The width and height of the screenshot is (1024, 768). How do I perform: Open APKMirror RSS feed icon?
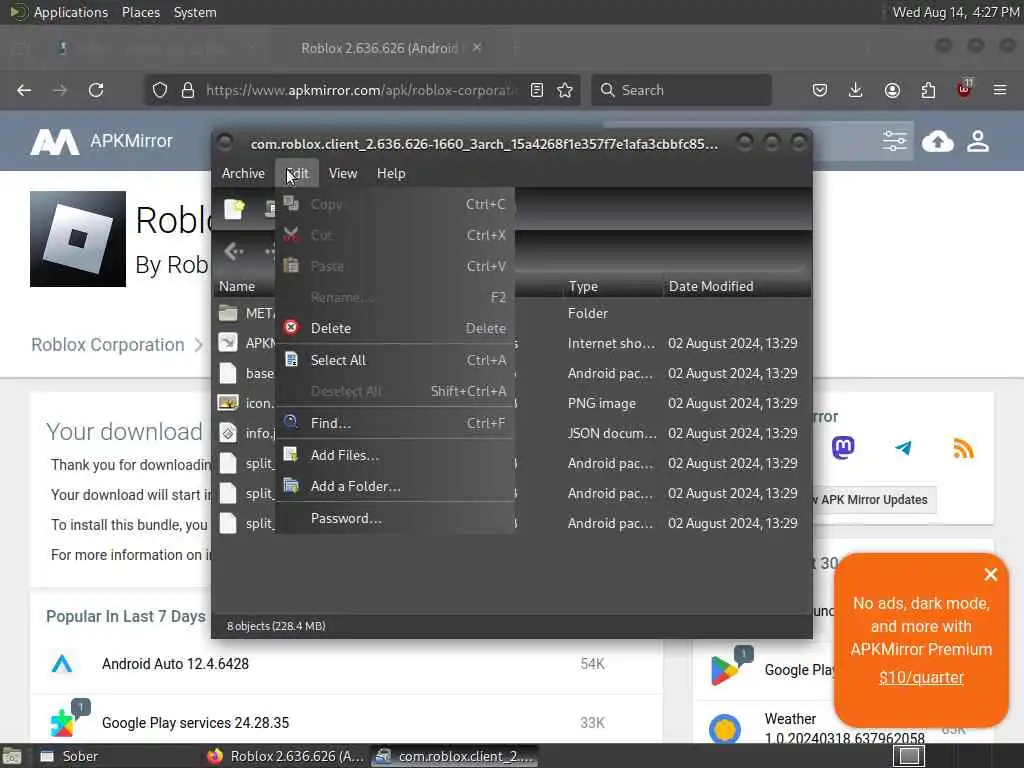(x=964, y=448)
